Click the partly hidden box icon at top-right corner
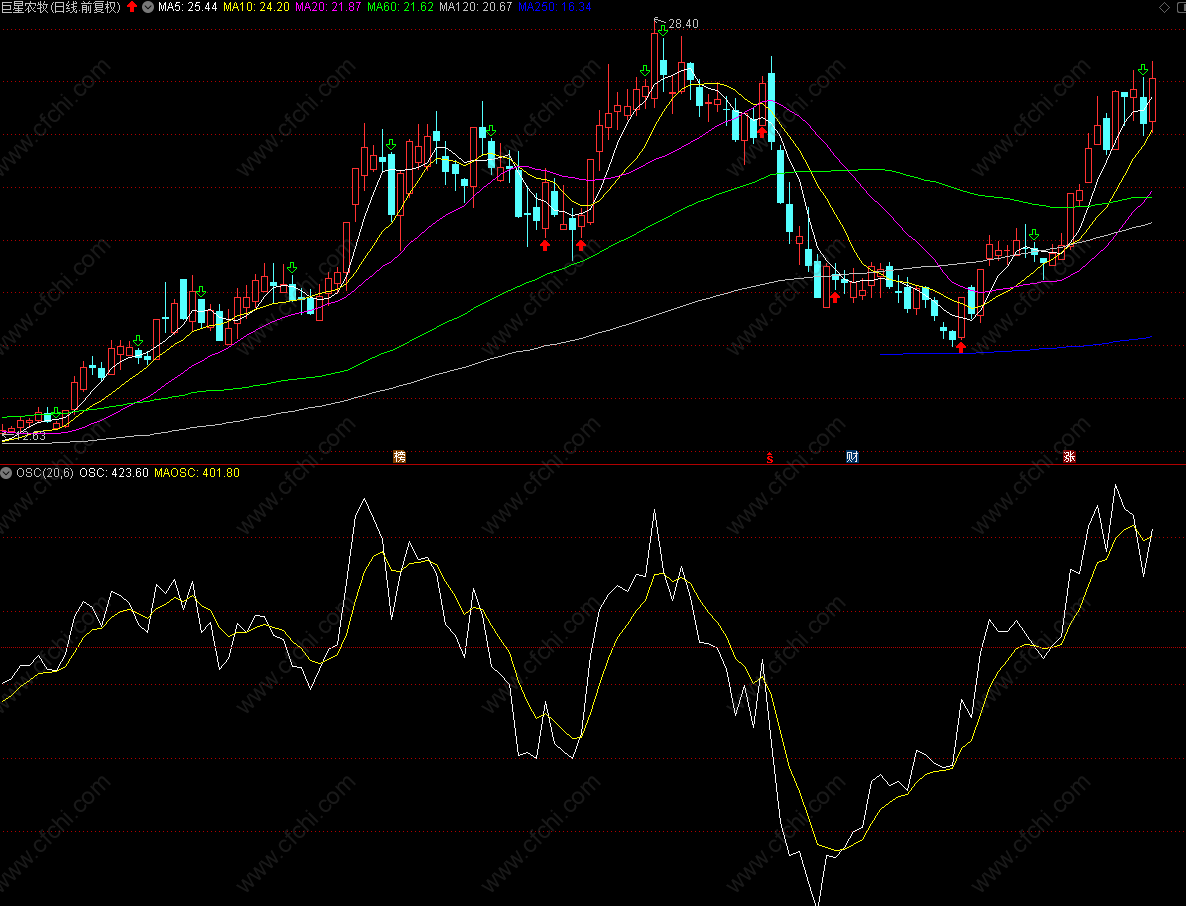Viewport: 1186px width, 906px height. (1181, 7)
